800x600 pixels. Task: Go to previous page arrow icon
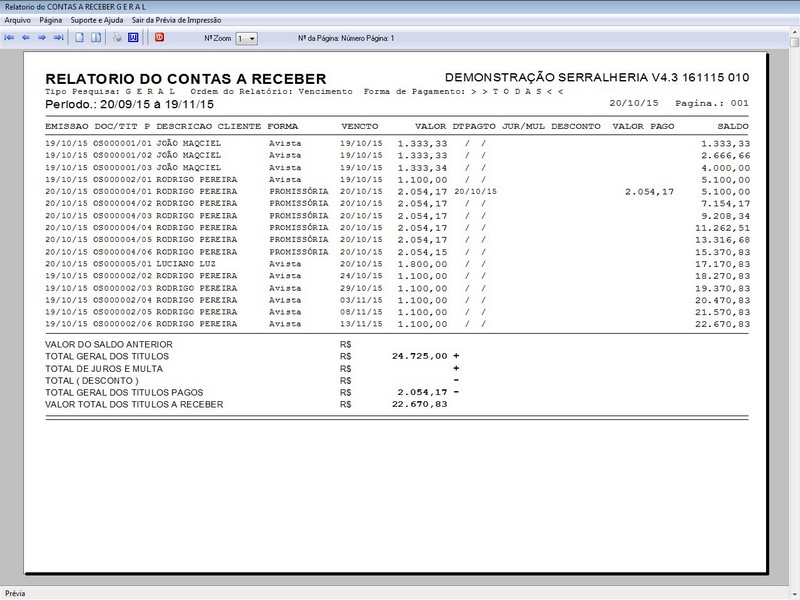(x=26, y=38)
